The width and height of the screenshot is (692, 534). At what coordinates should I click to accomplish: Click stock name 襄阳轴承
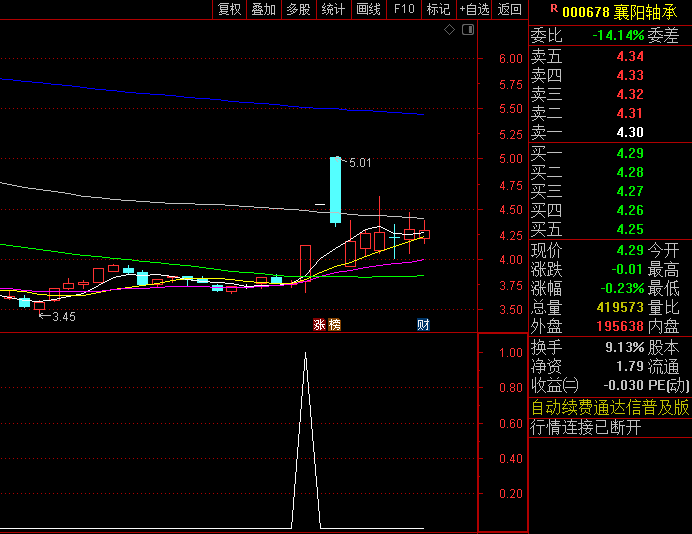645,12
